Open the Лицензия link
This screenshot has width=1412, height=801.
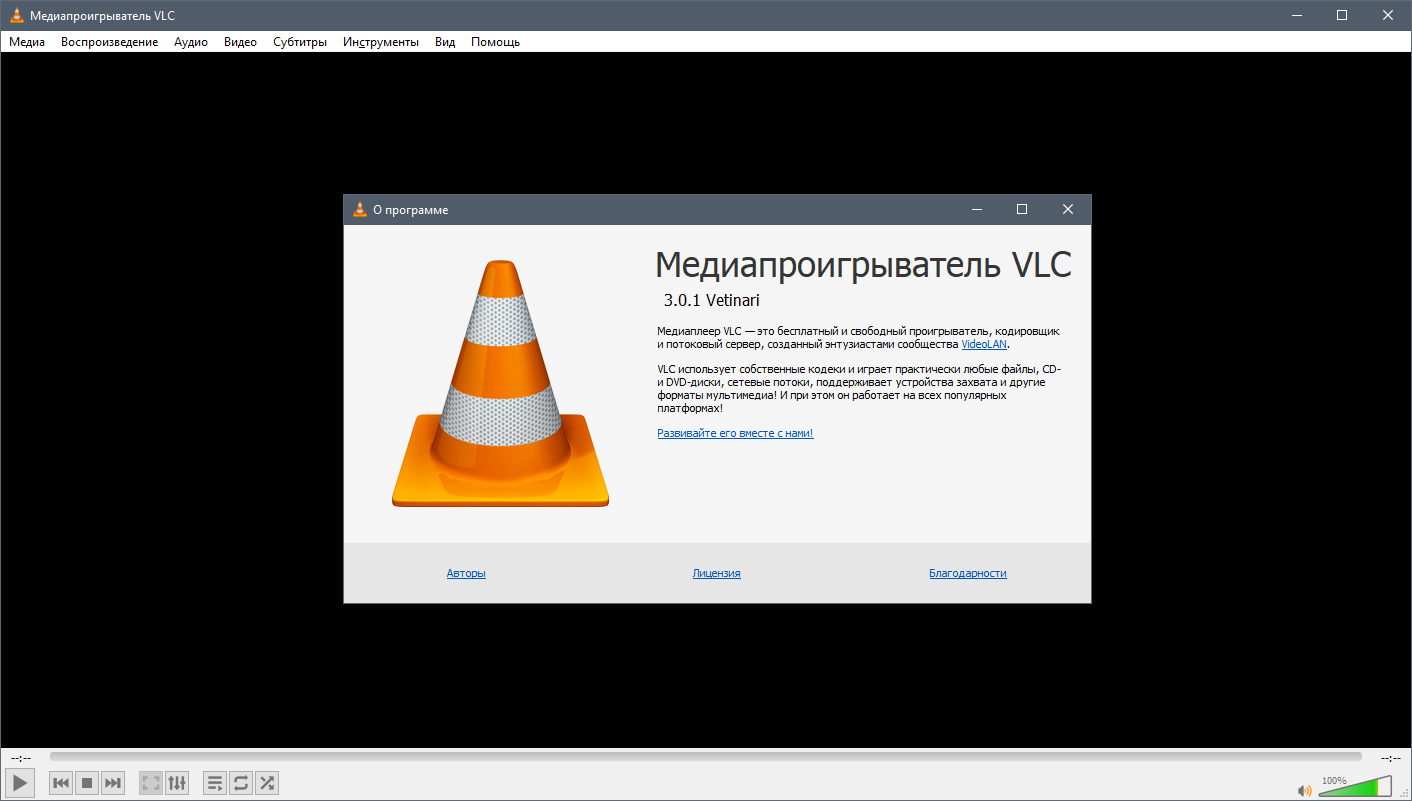click(716, 573)
